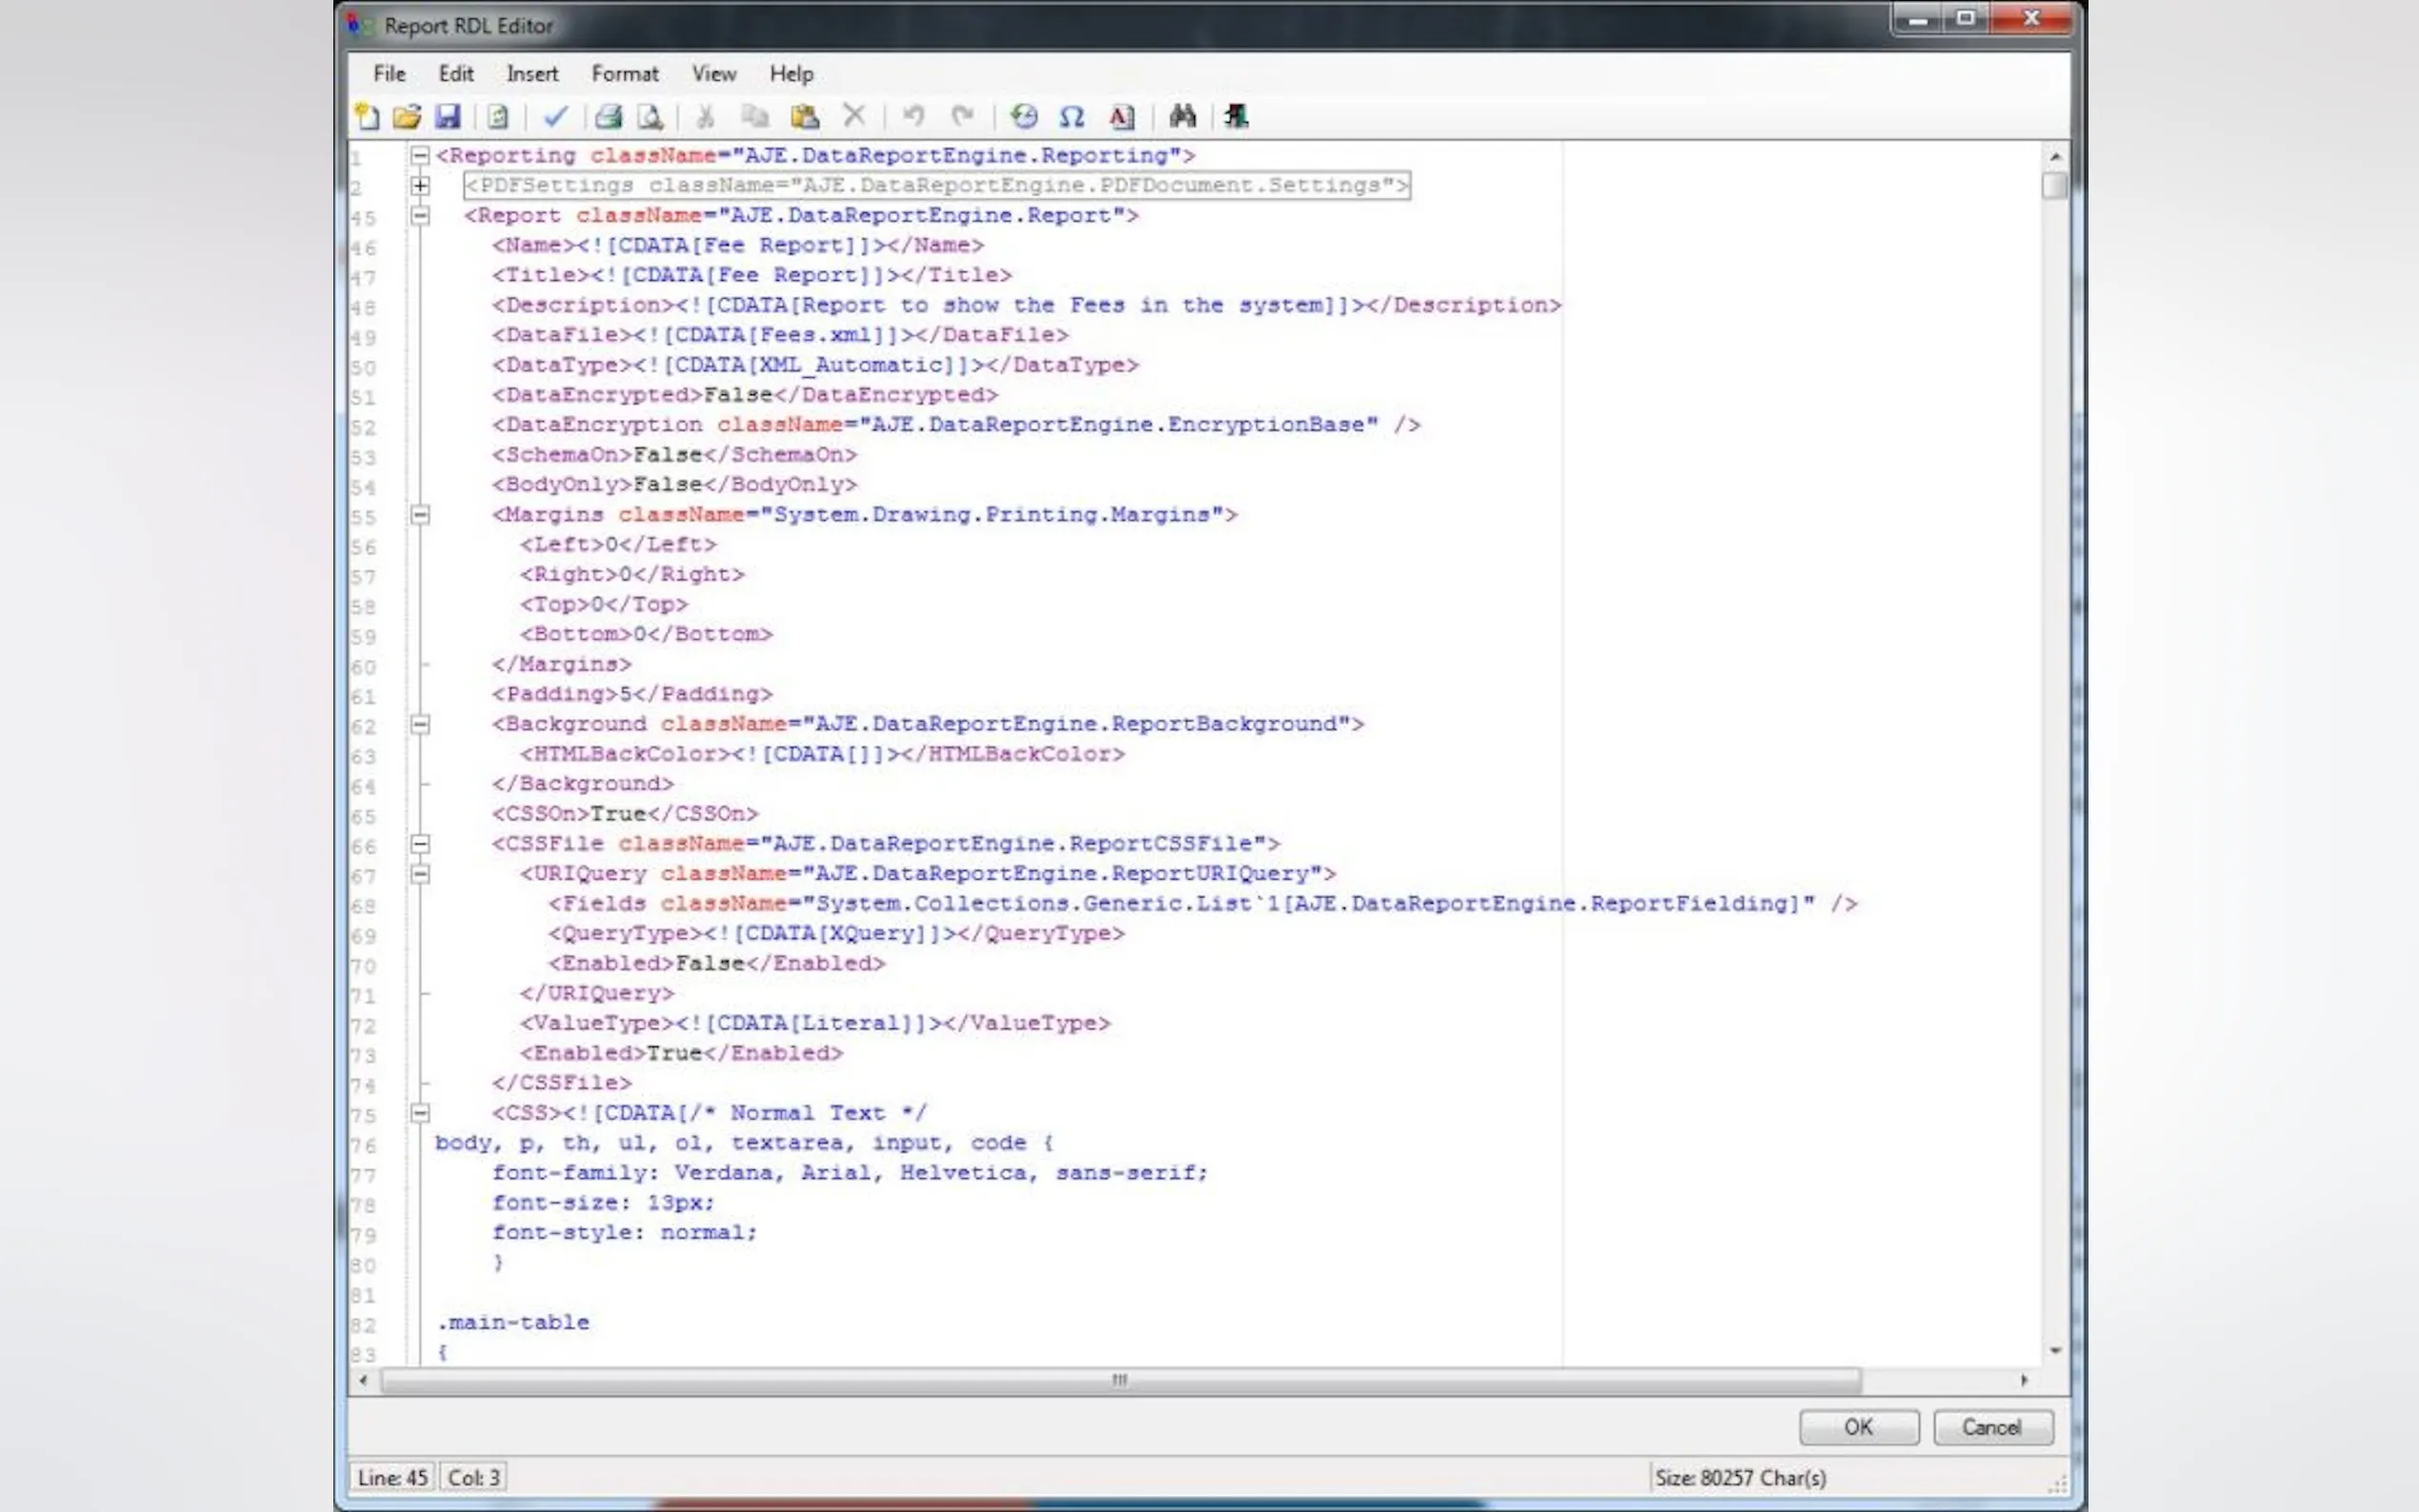Click the exit door toolbar icon
This screenshot has height=1512, width=2419.
1236,116
